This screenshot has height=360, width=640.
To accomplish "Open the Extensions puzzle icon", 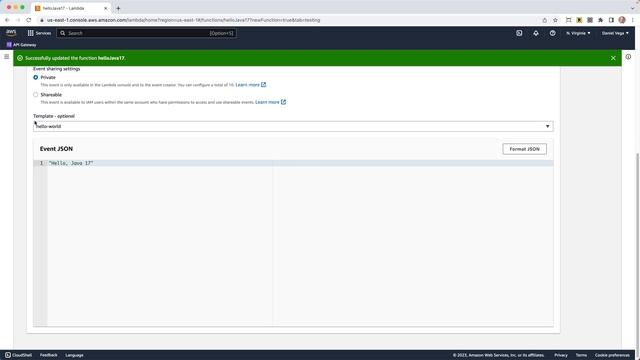I will 600,20.
